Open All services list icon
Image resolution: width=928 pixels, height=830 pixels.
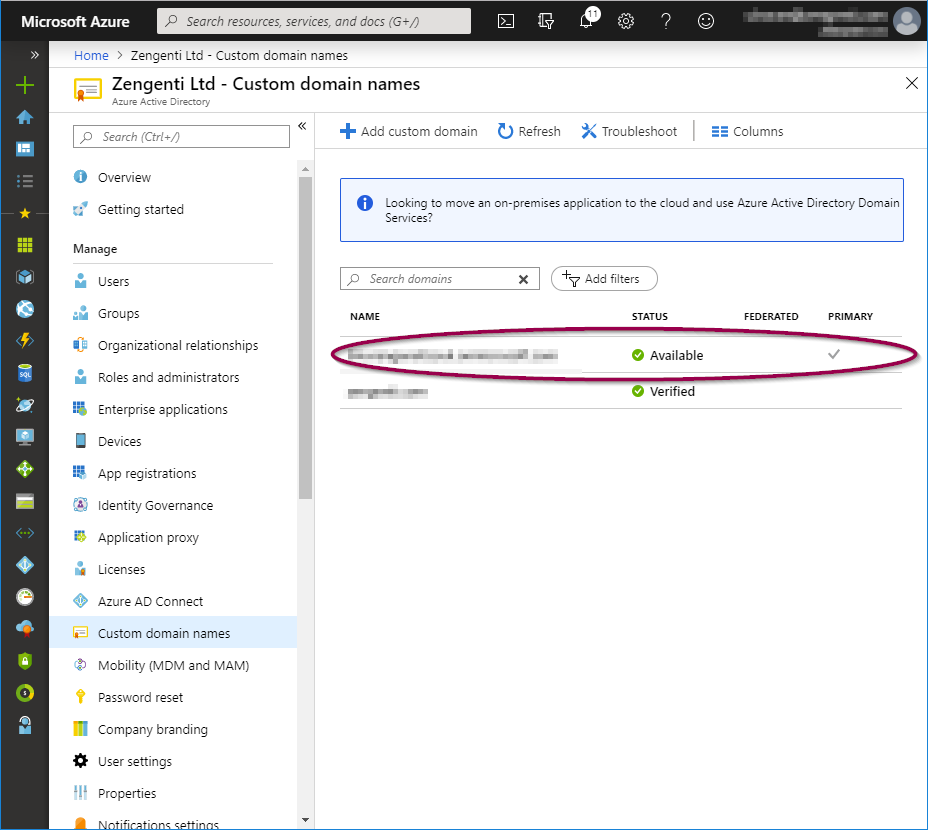25,181
